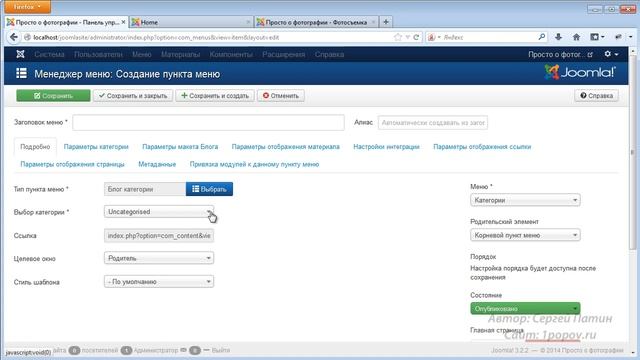Image resolution: width=640 pixels, height=360 pixels.
Task: Click the Joomla logo icon in the admin menu bar
Action: [20, 54]
